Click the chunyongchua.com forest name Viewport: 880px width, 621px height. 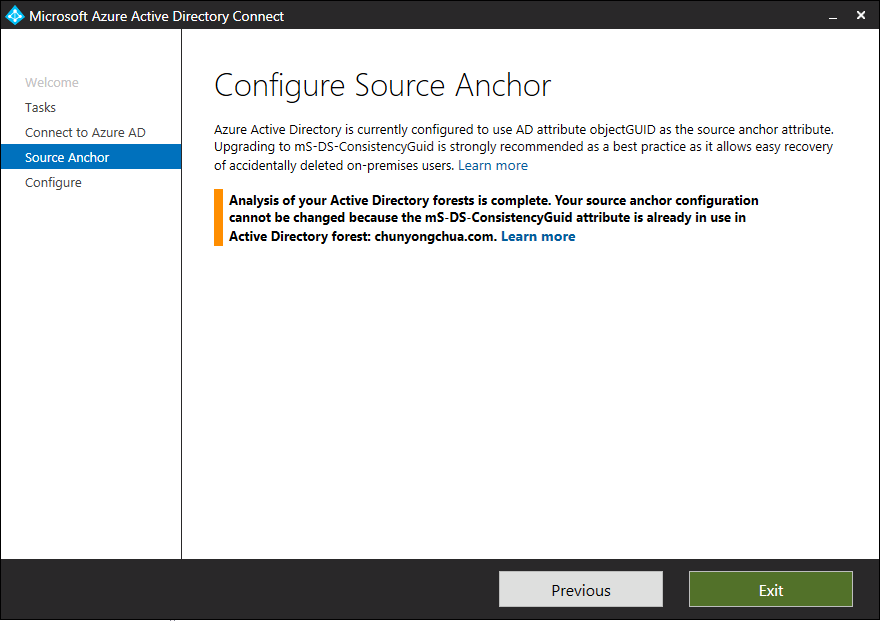tap(434, 237)
